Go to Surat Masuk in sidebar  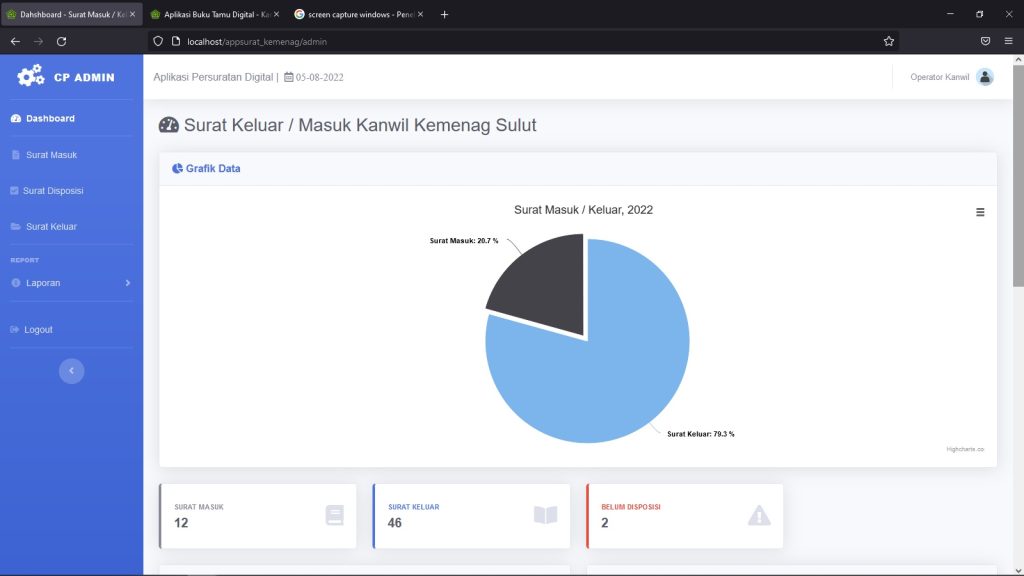click(51, 155)
